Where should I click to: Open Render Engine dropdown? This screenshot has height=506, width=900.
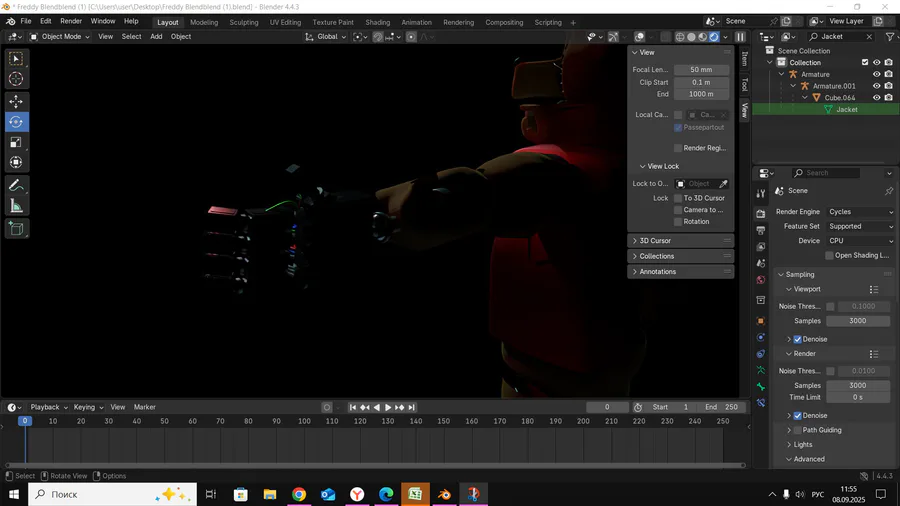(860, 212)
